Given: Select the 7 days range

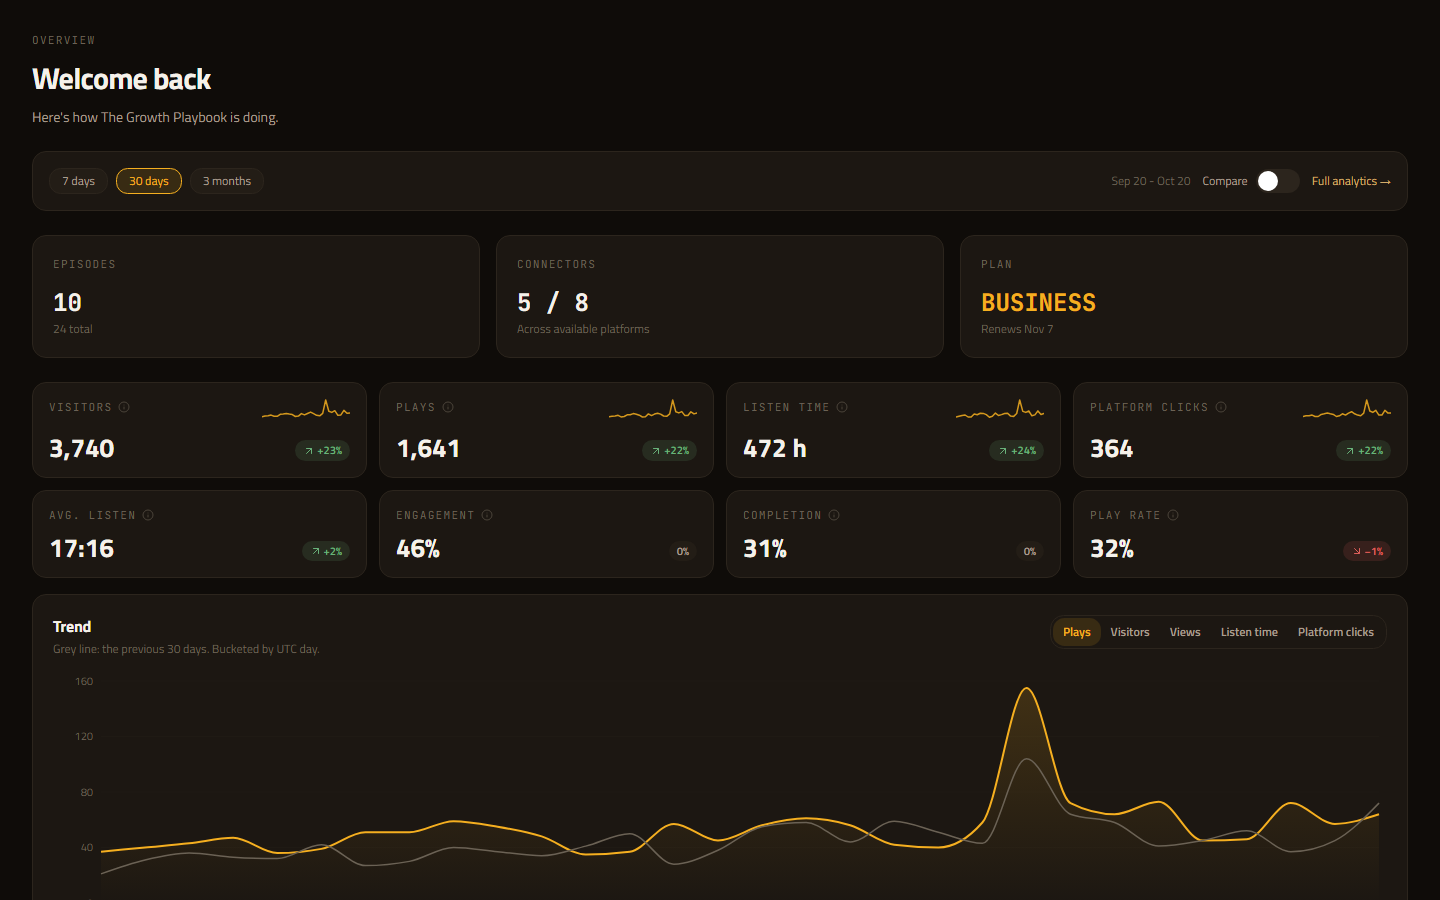Looking at the screenshot, I should (78, 181).
